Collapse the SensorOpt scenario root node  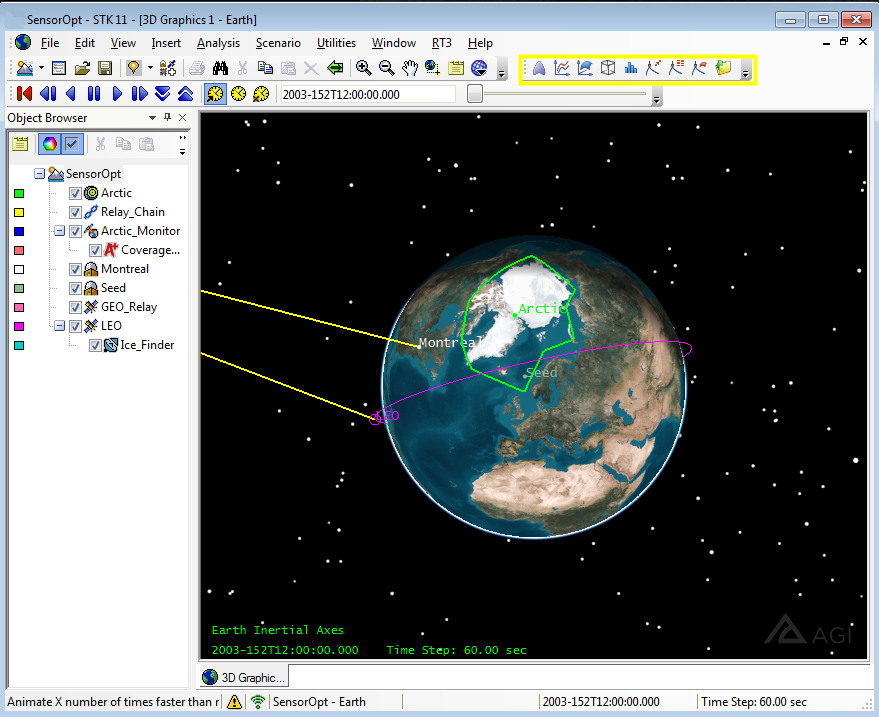39,174
